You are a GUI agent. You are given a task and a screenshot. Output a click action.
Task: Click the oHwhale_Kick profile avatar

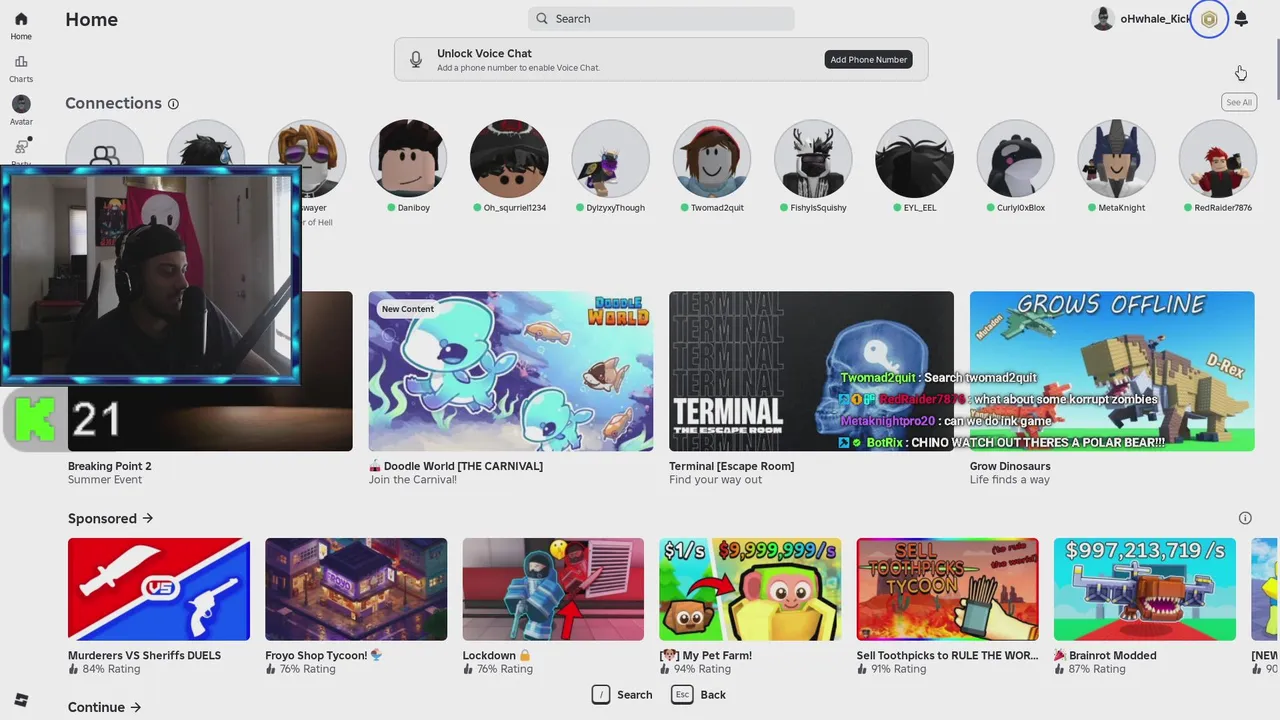pyautogui.click(x=1103, y=19)
